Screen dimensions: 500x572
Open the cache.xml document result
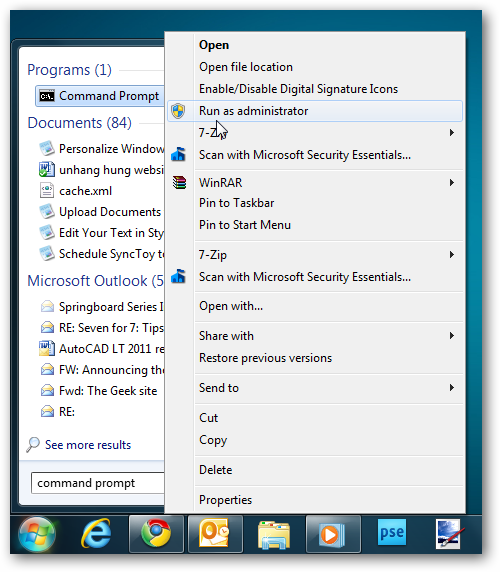(85, 191)
